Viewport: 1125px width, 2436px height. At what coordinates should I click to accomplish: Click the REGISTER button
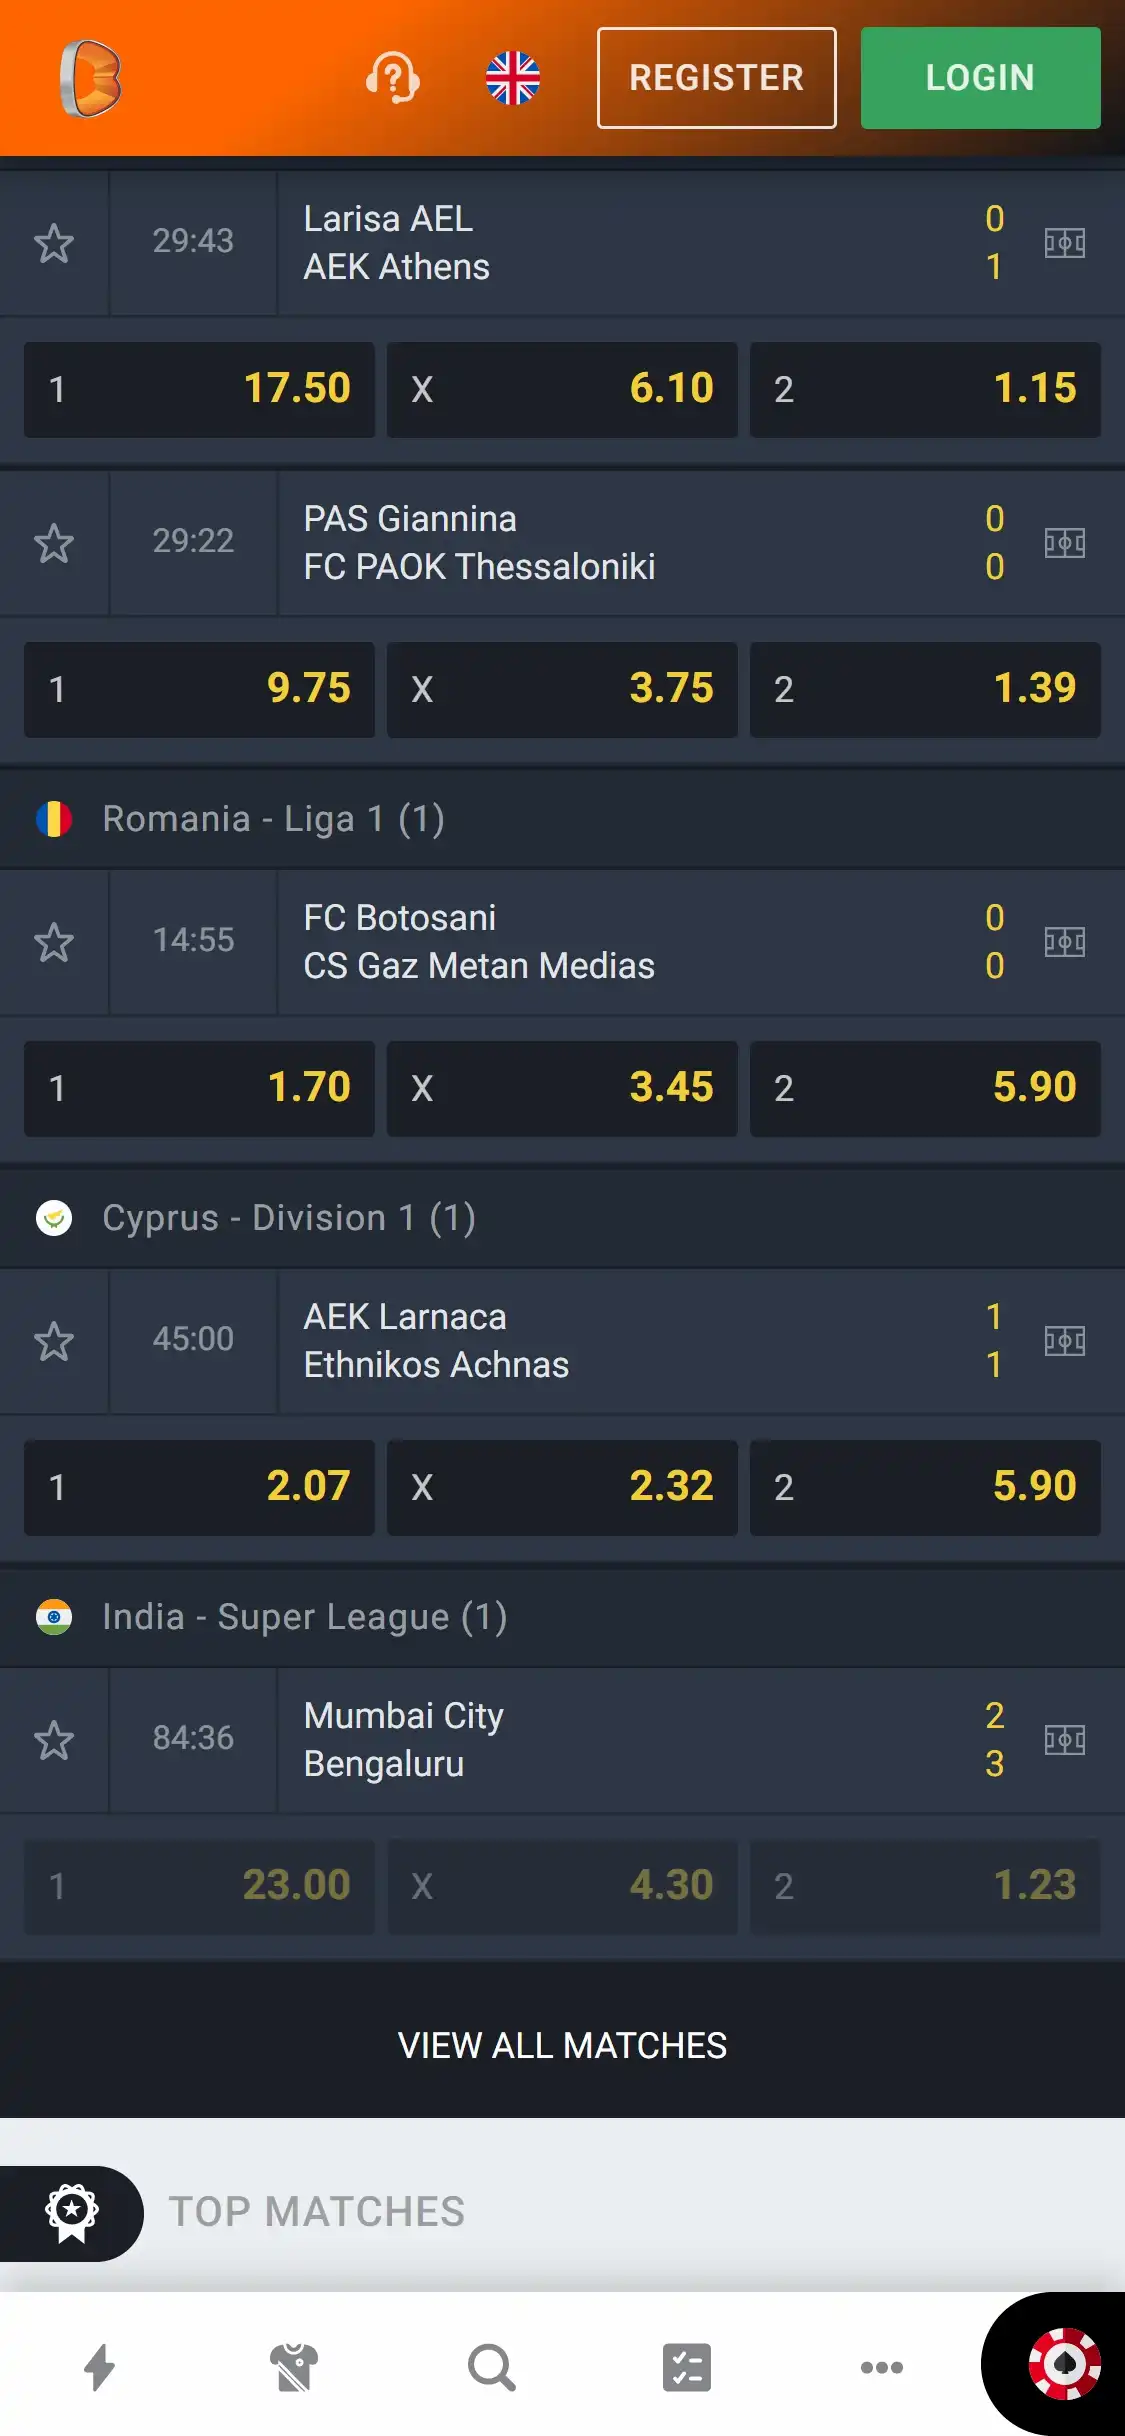pyautogui.click(x=716, y=78)
